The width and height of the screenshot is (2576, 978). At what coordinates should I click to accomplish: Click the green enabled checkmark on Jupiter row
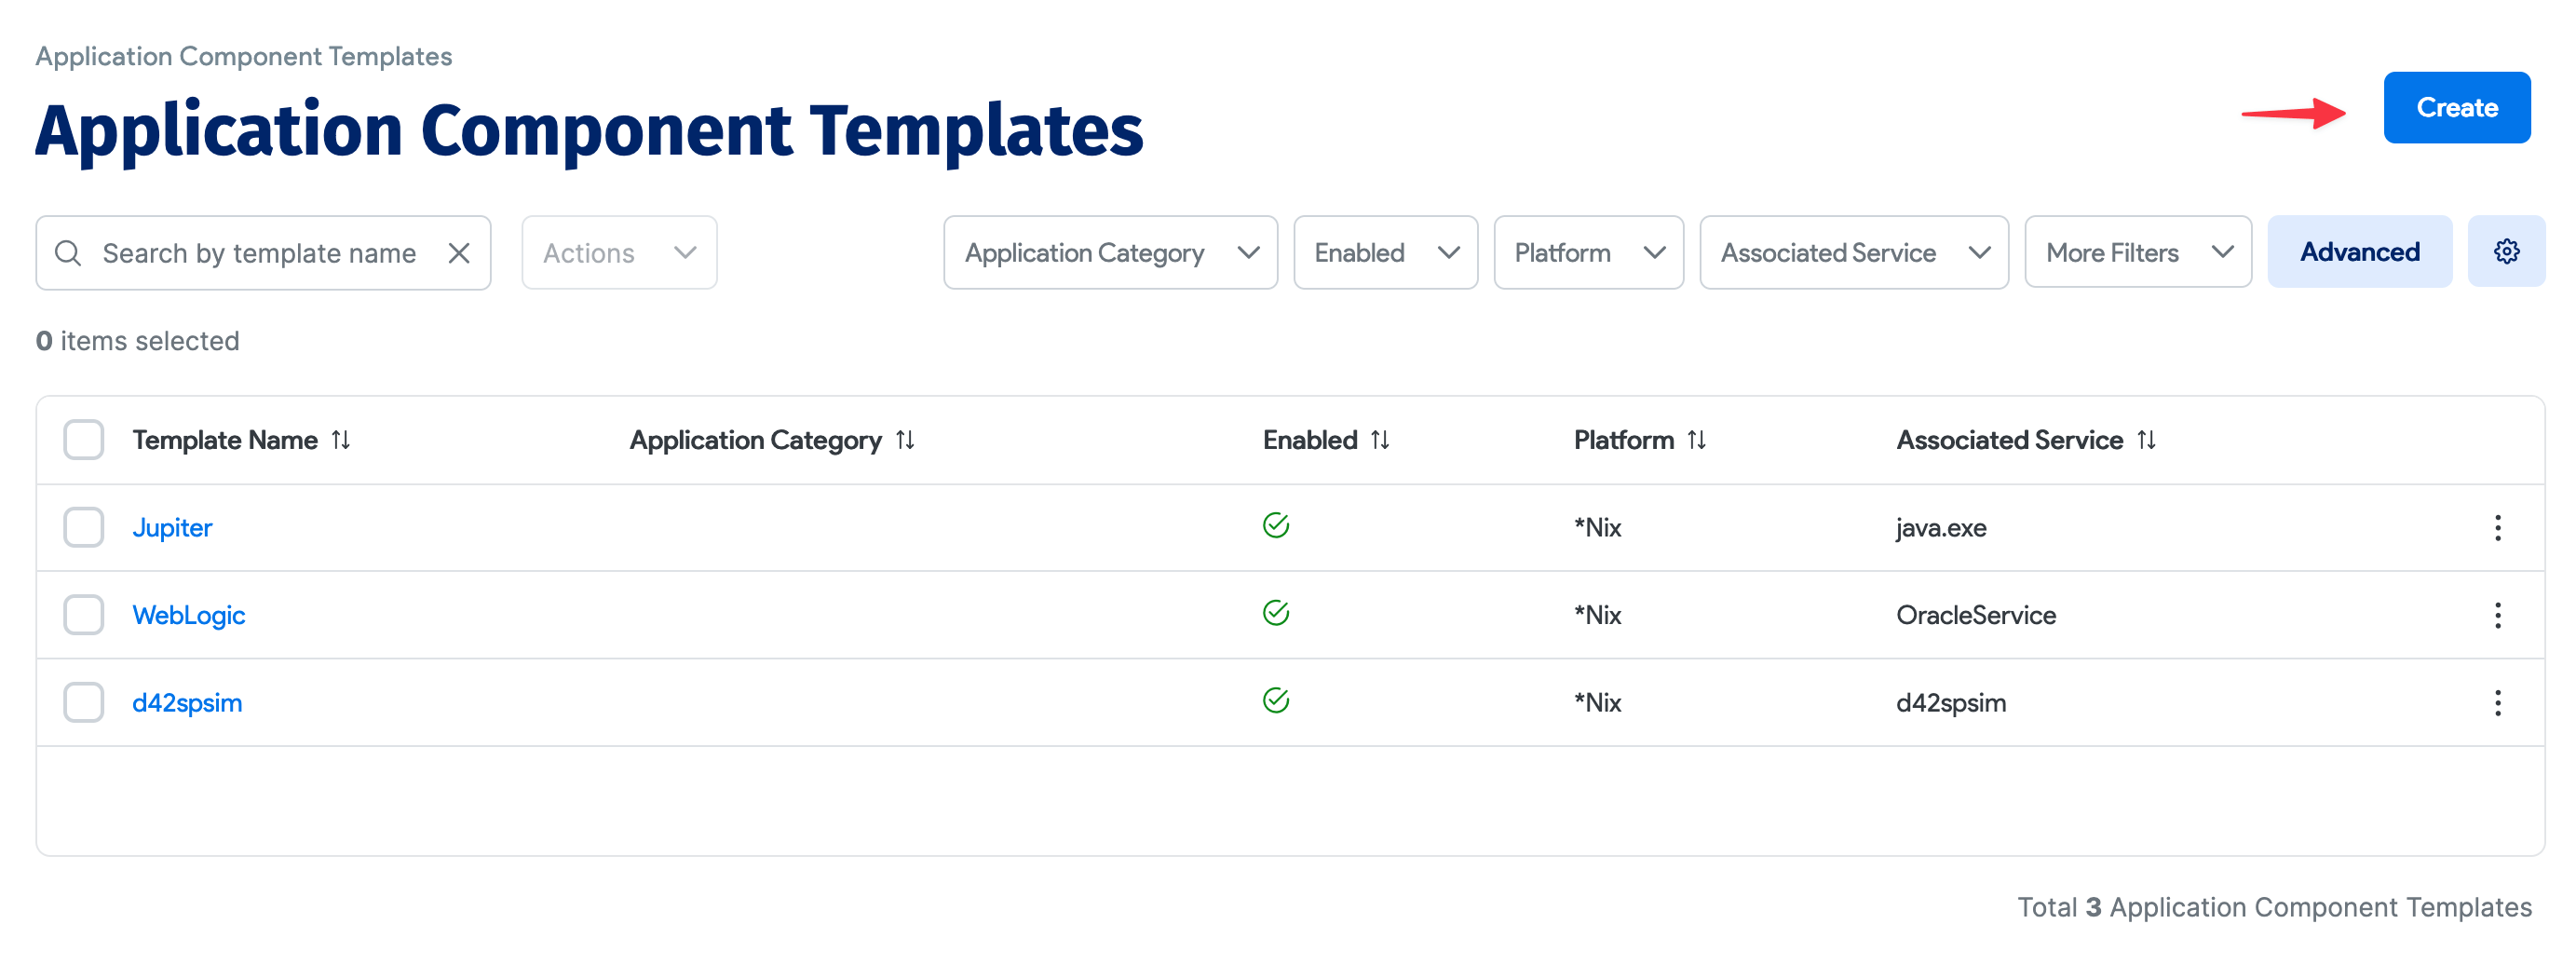[x=1278, y=523]
